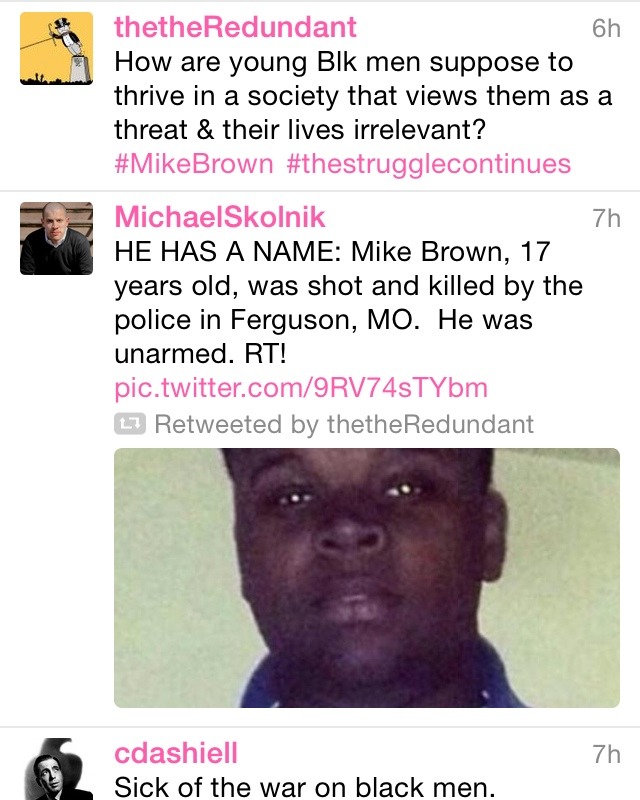The height and width of the screenshot is (800, 640).
Task: Open the tweet about young Blk men thriving
Action: coord(363,96)
